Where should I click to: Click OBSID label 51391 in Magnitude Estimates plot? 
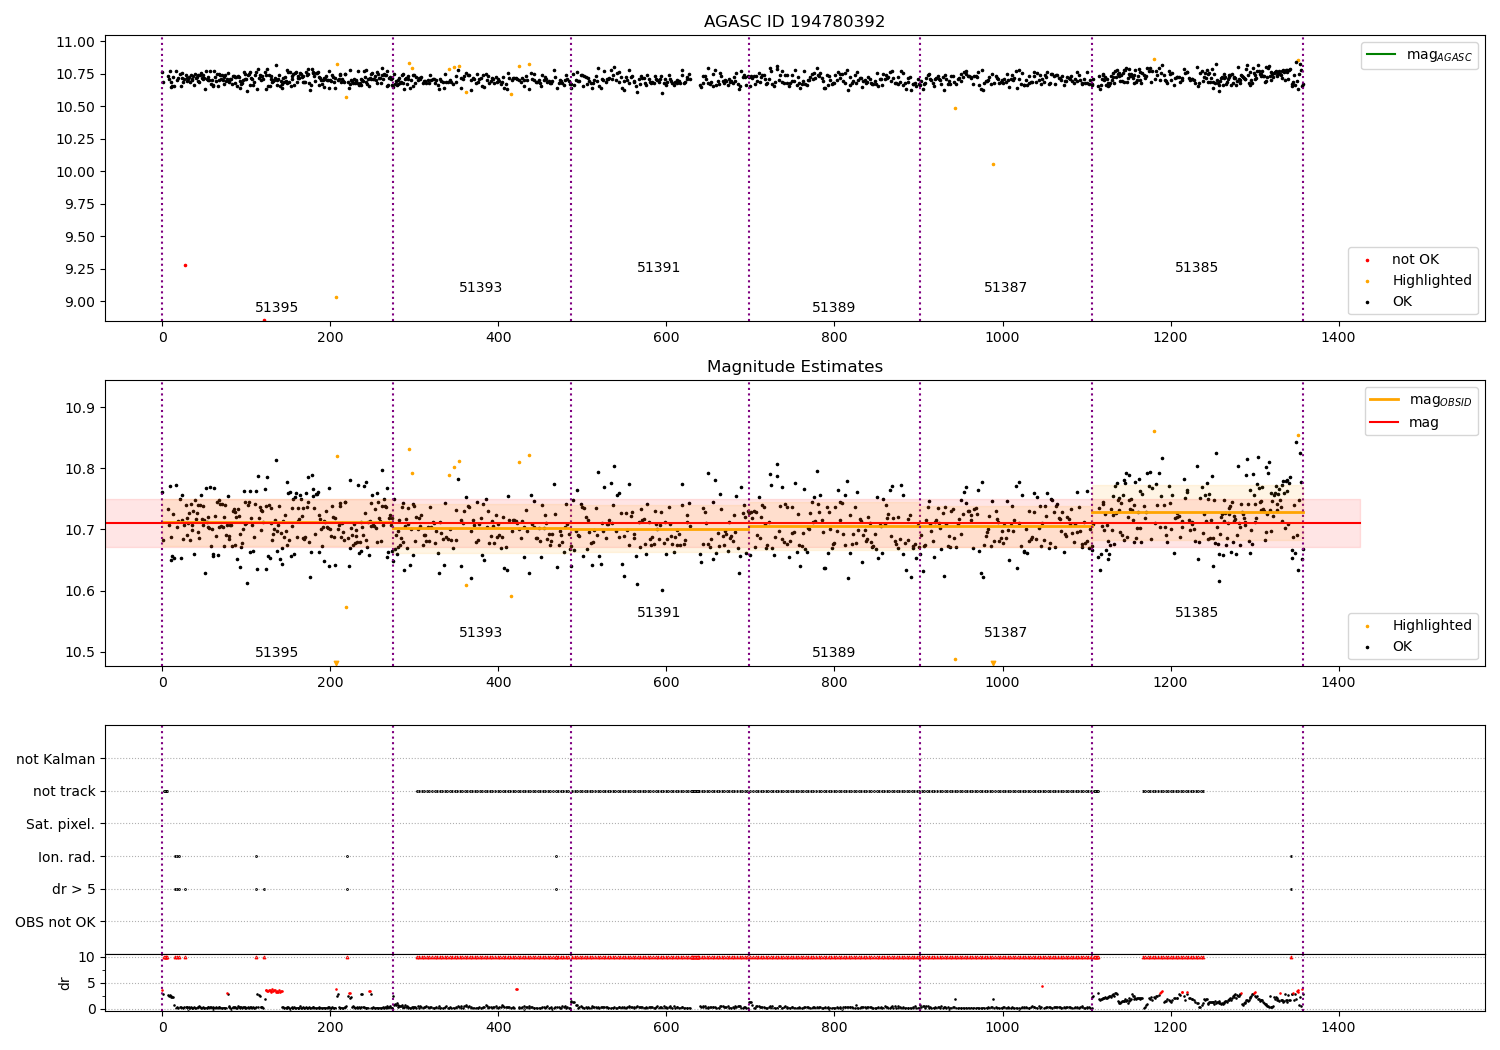658,613
